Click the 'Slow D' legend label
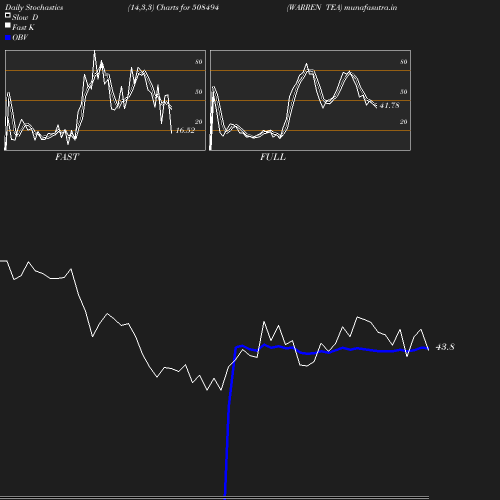500x500 pixels. 25,17
